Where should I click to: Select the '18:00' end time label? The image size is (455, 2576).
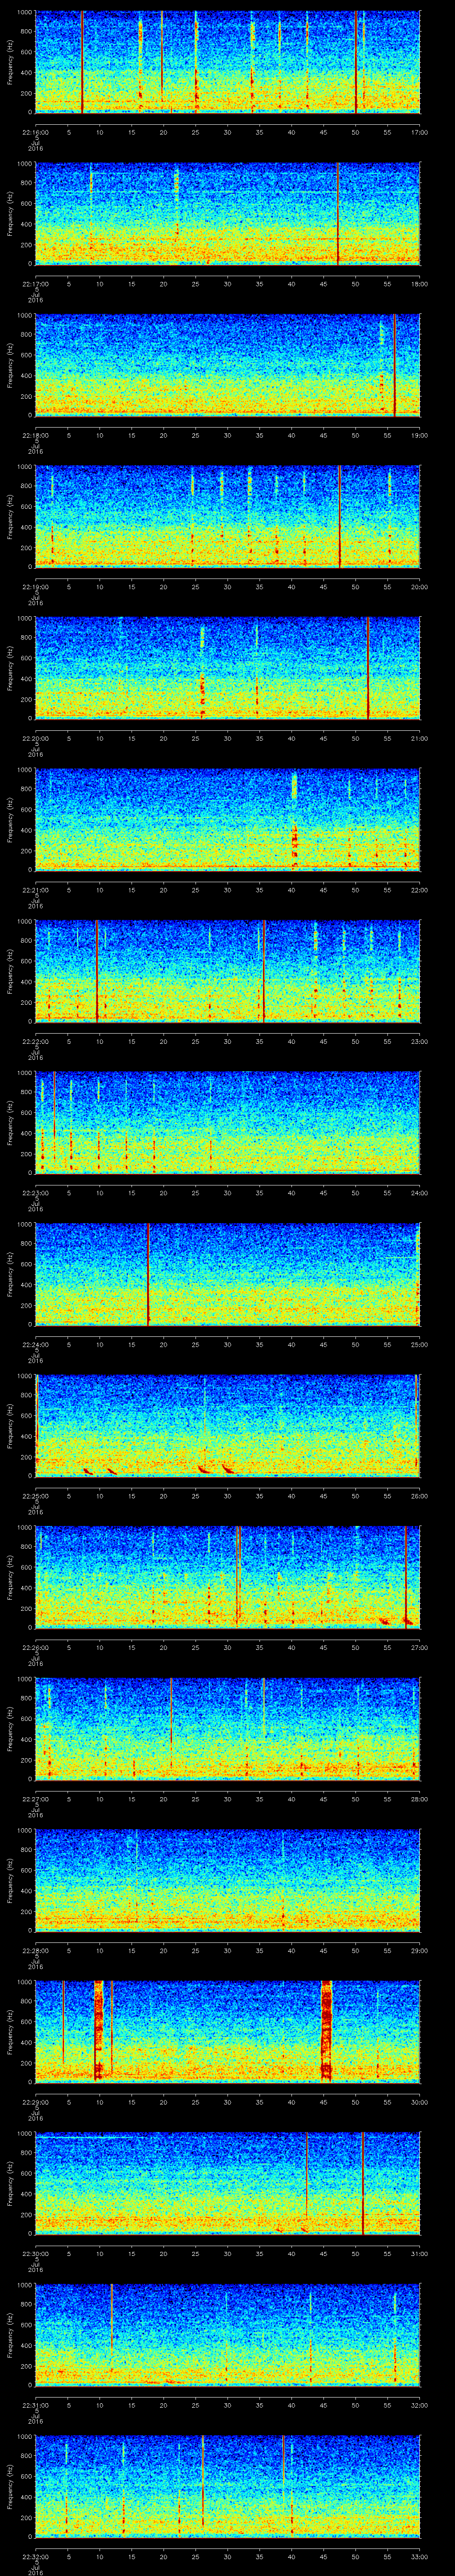(419, 284)
